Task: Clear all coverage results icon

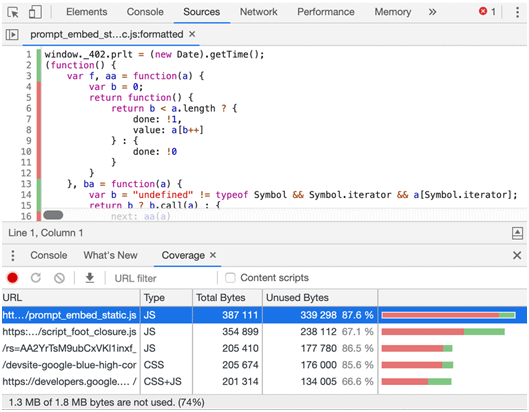Action: [59, 278]
